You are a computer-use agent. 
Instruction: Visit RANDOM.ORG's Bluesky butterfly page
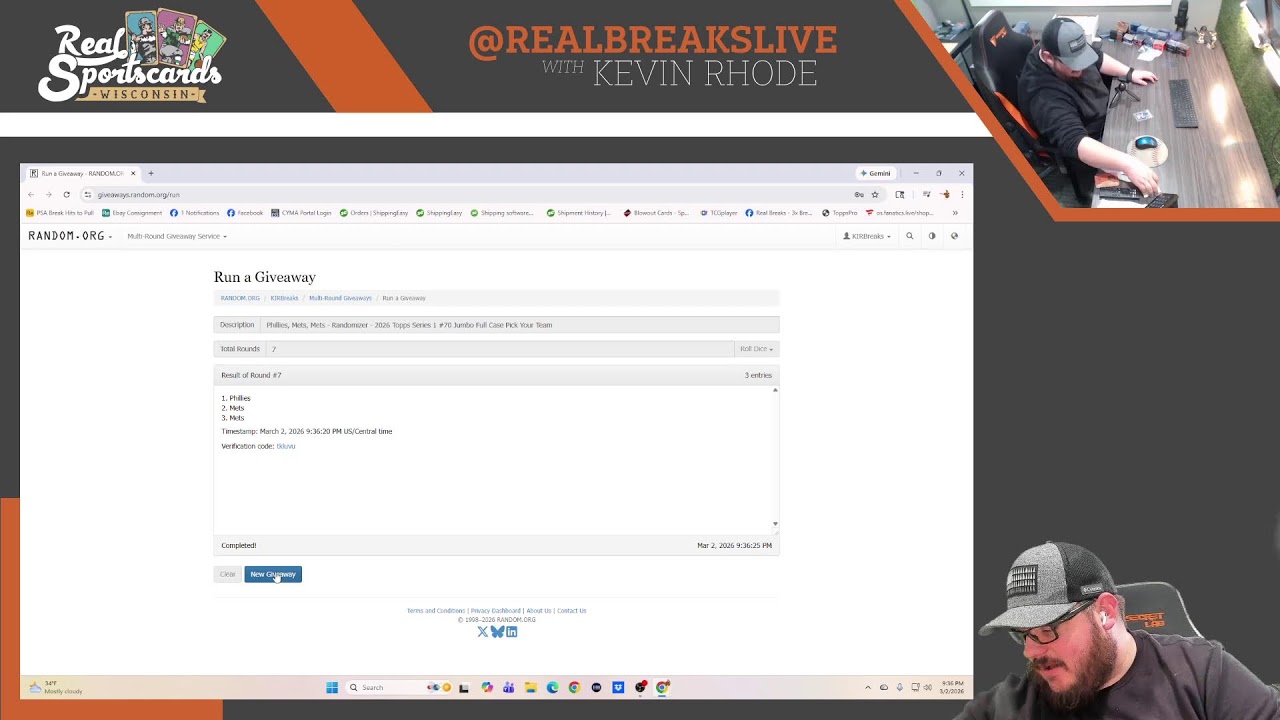pos(497,632)
